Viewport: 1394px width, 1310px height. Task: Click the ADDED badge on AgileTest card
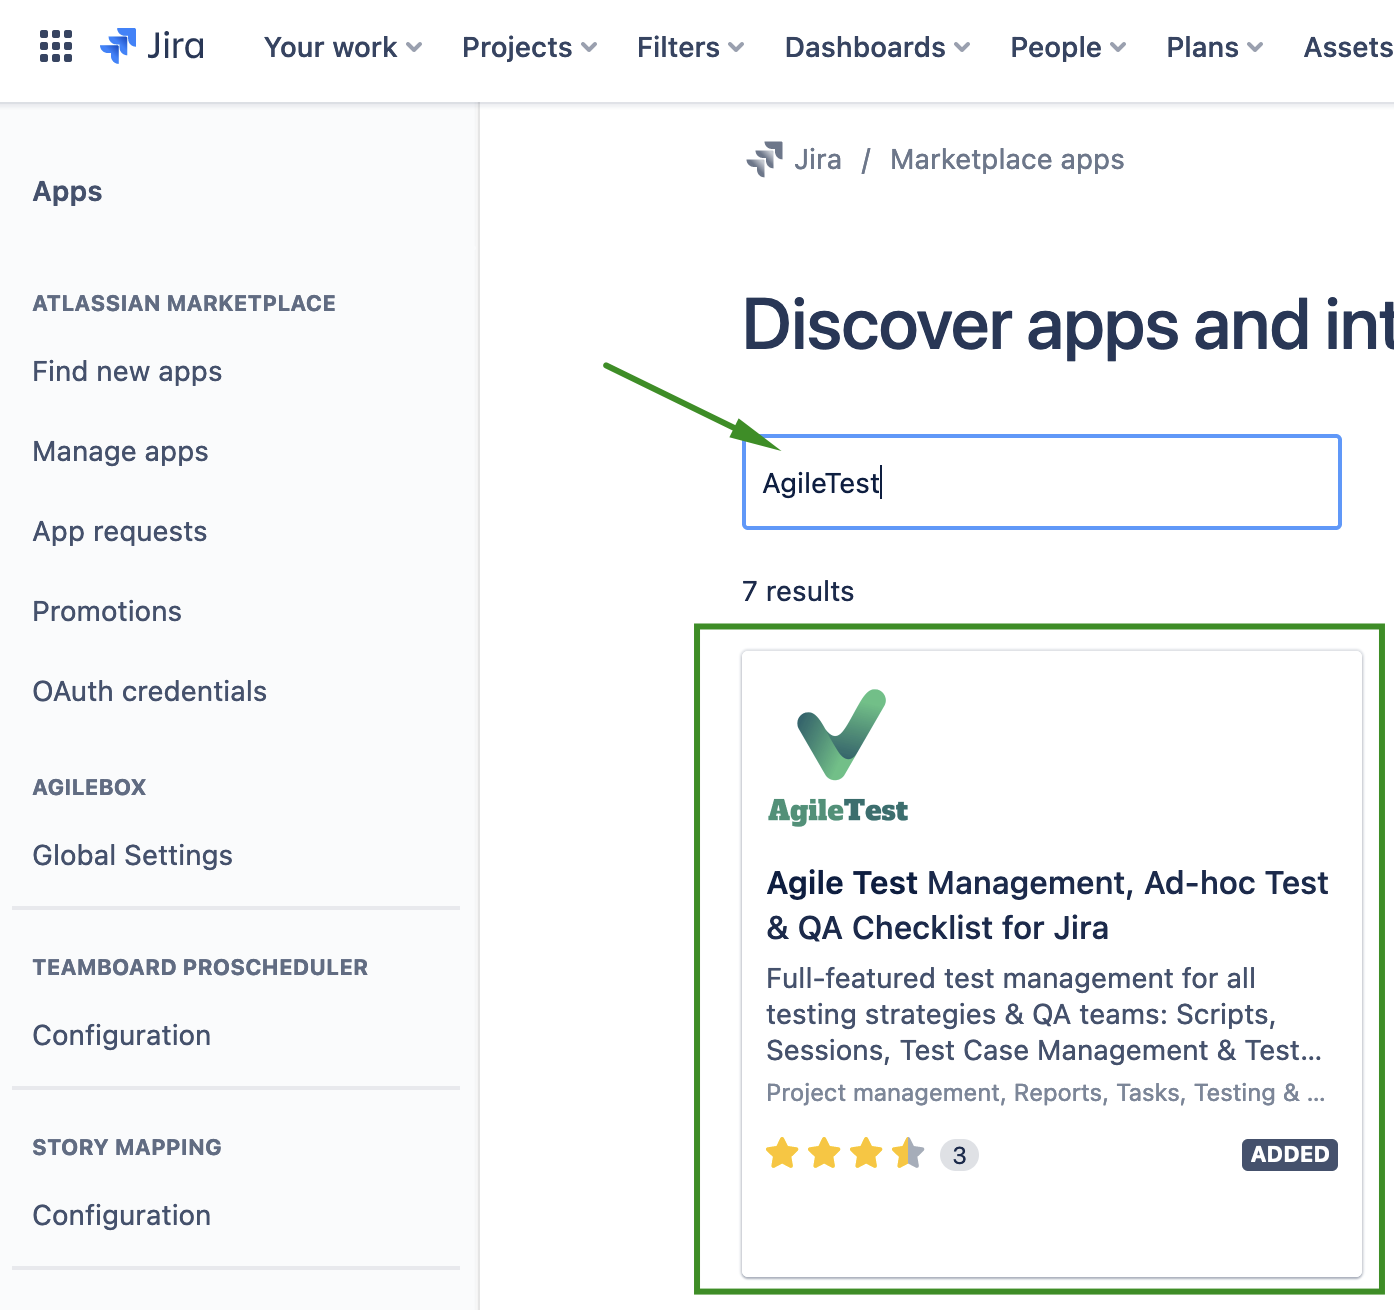[1290, 1154]
